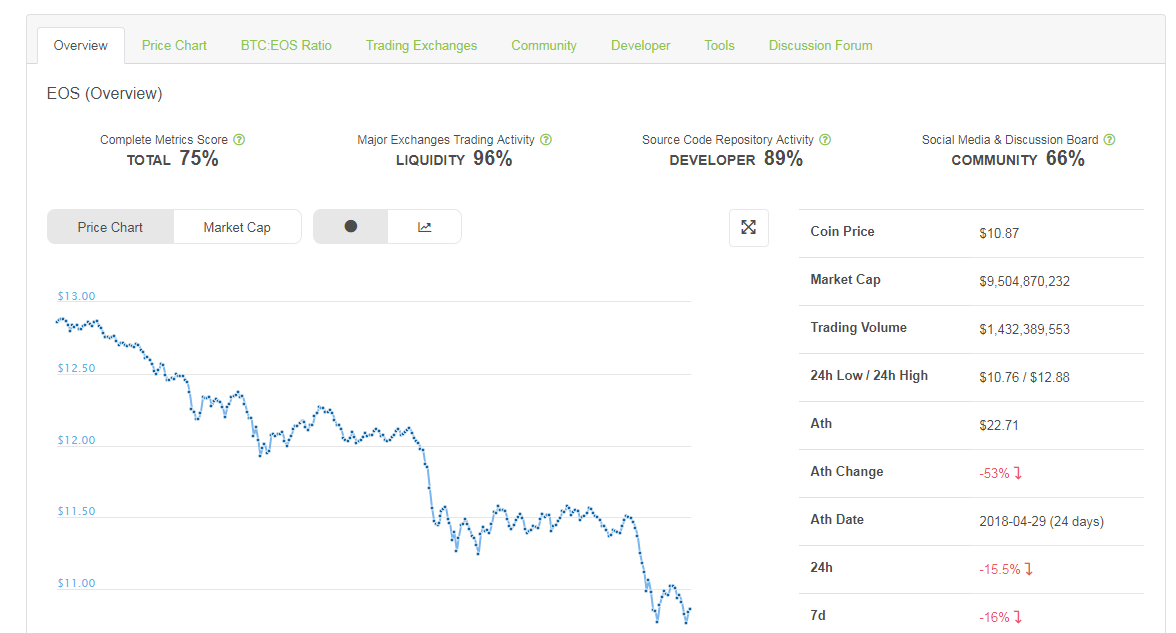Click the Major Exchanges Trading Activity help icon
Image resolution: width=1176 pixels, height=633 pixels.
coord(546,140)
